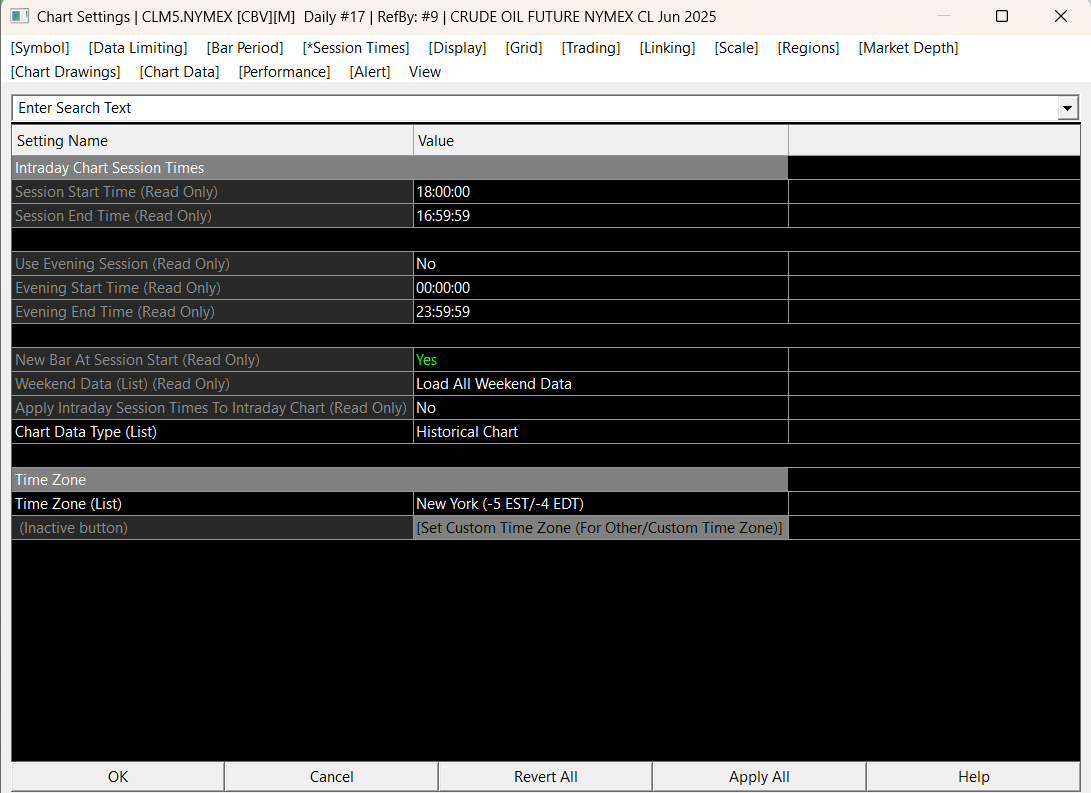This screenshot has width=1091, height=793.
Task: Expand the search text dropdown arrow
Action: click(1067, 108)
